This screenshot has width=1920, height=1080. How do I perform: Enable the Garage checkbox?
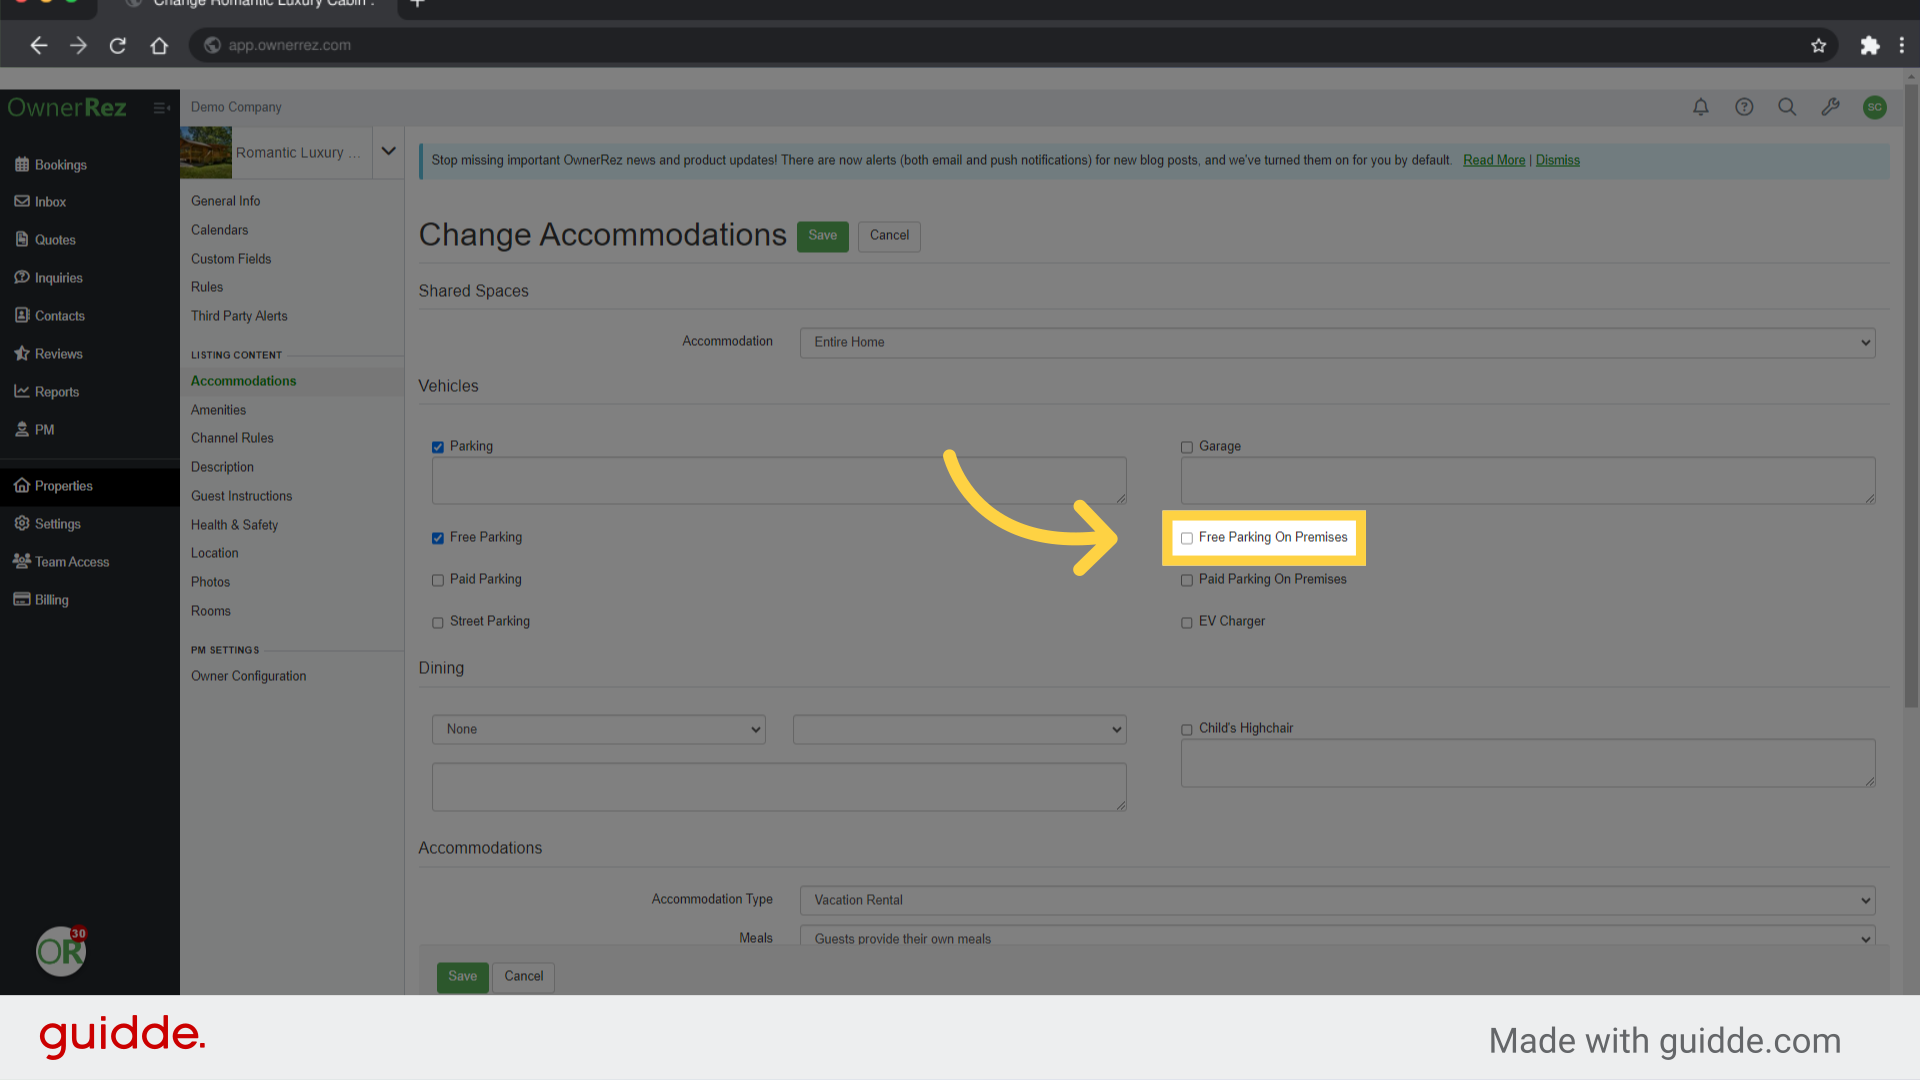pyautogui.click(x=1187, y=447)
